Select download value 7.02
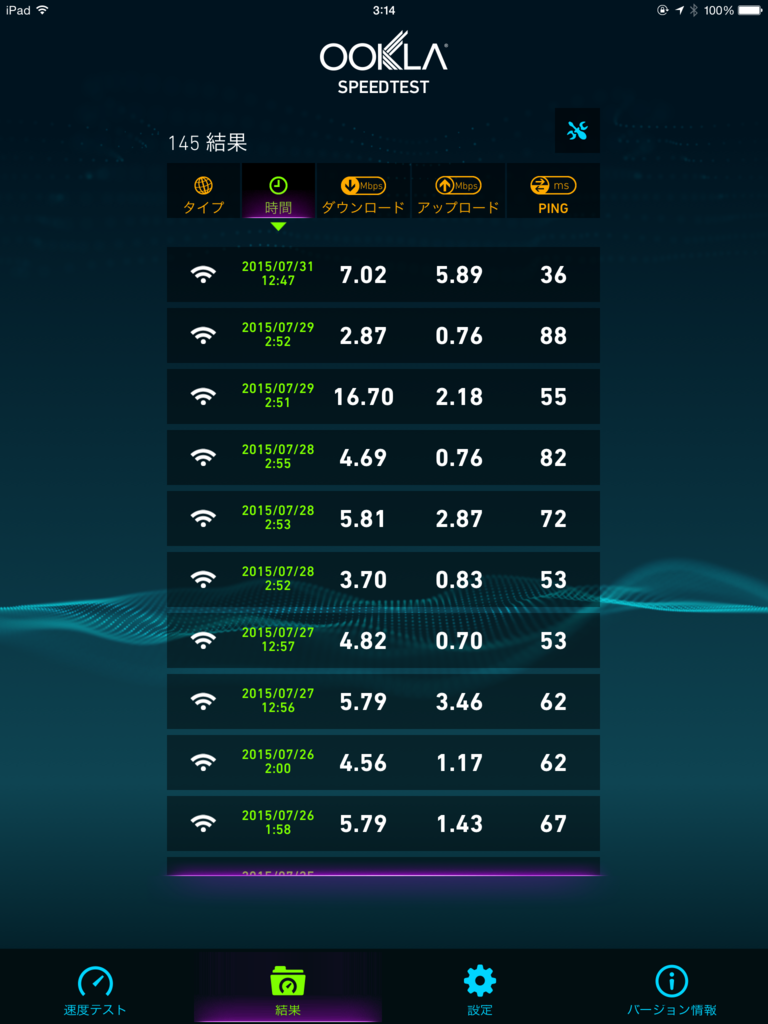Viewport: 768px width, 1024px height. click(363, 275)
